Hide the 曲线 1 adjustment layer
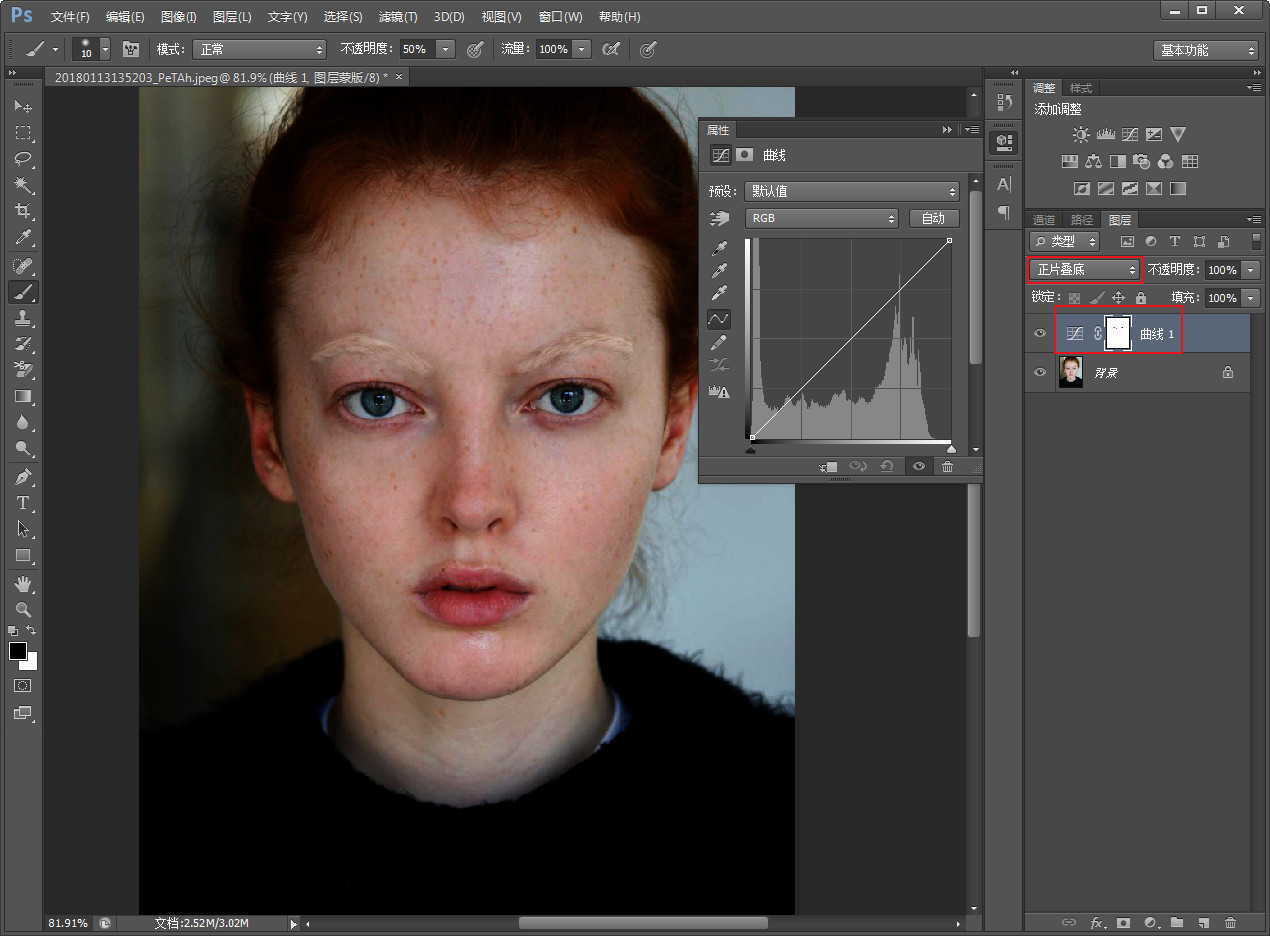Screen dimensions: 1270x936 [x=1040, y=333]
